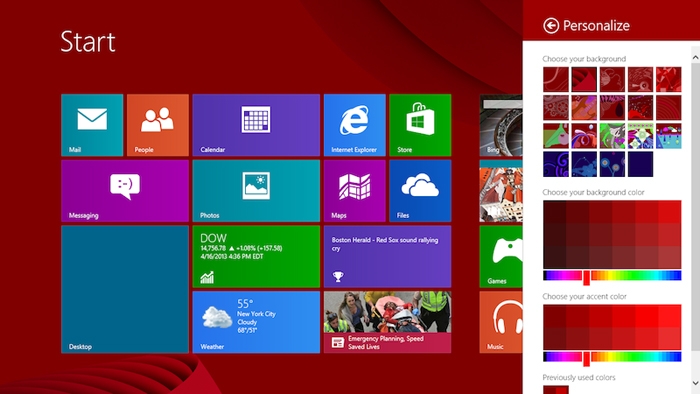Launch the Games tile
The image size is (700, 394).
click(x=501, y=256)
